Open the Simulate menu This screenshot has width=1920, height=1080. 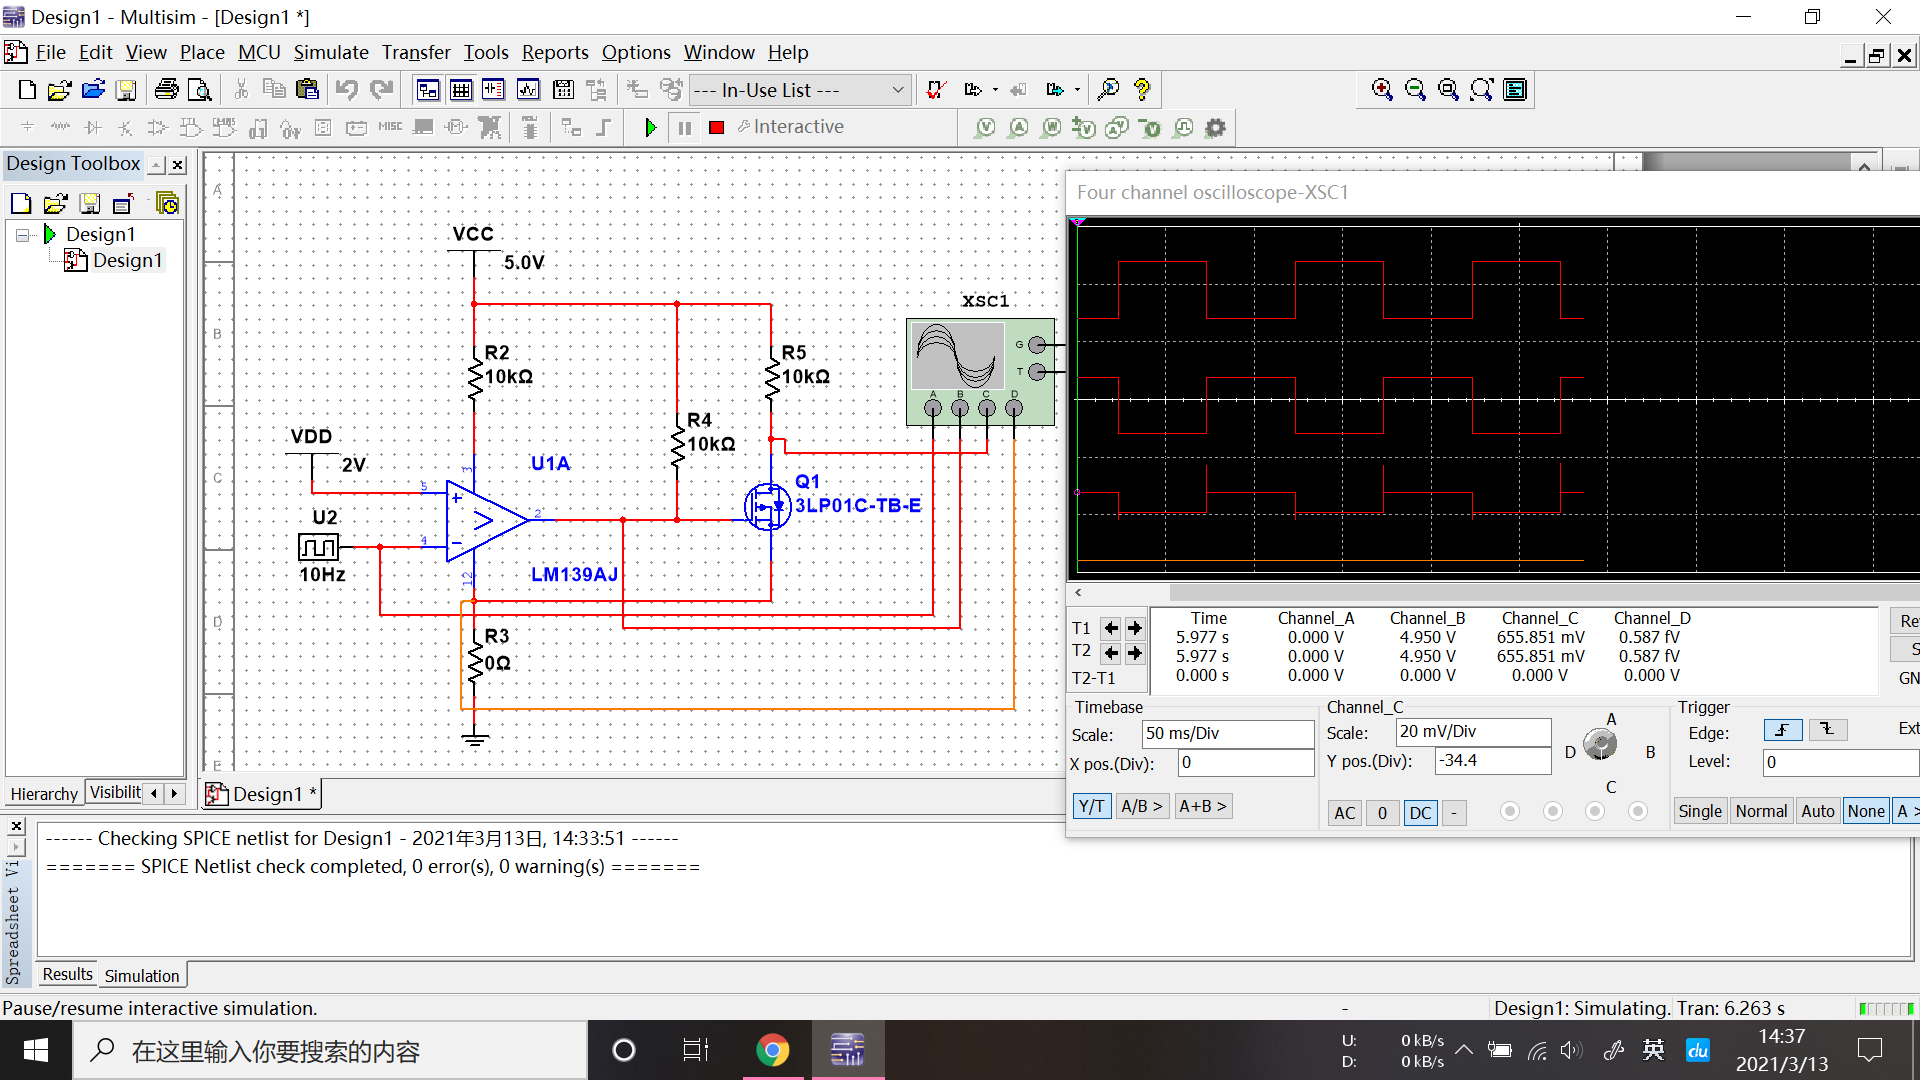[x=330, y=52]
